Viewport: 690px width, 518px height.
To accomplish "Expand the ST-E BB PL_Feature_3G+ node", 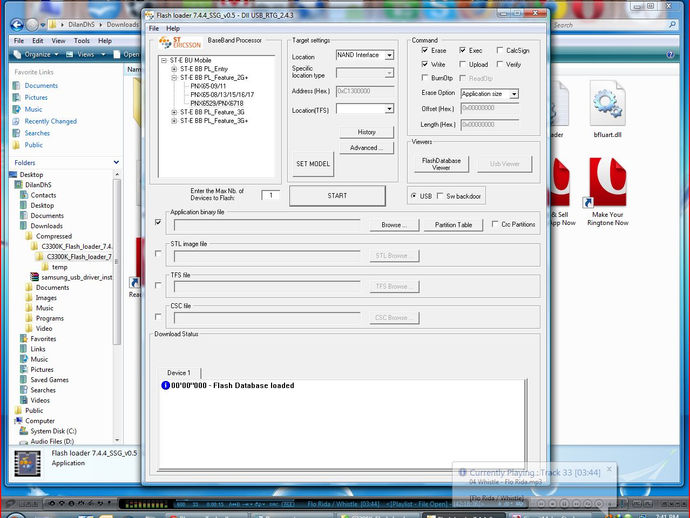I will [174, 121].
